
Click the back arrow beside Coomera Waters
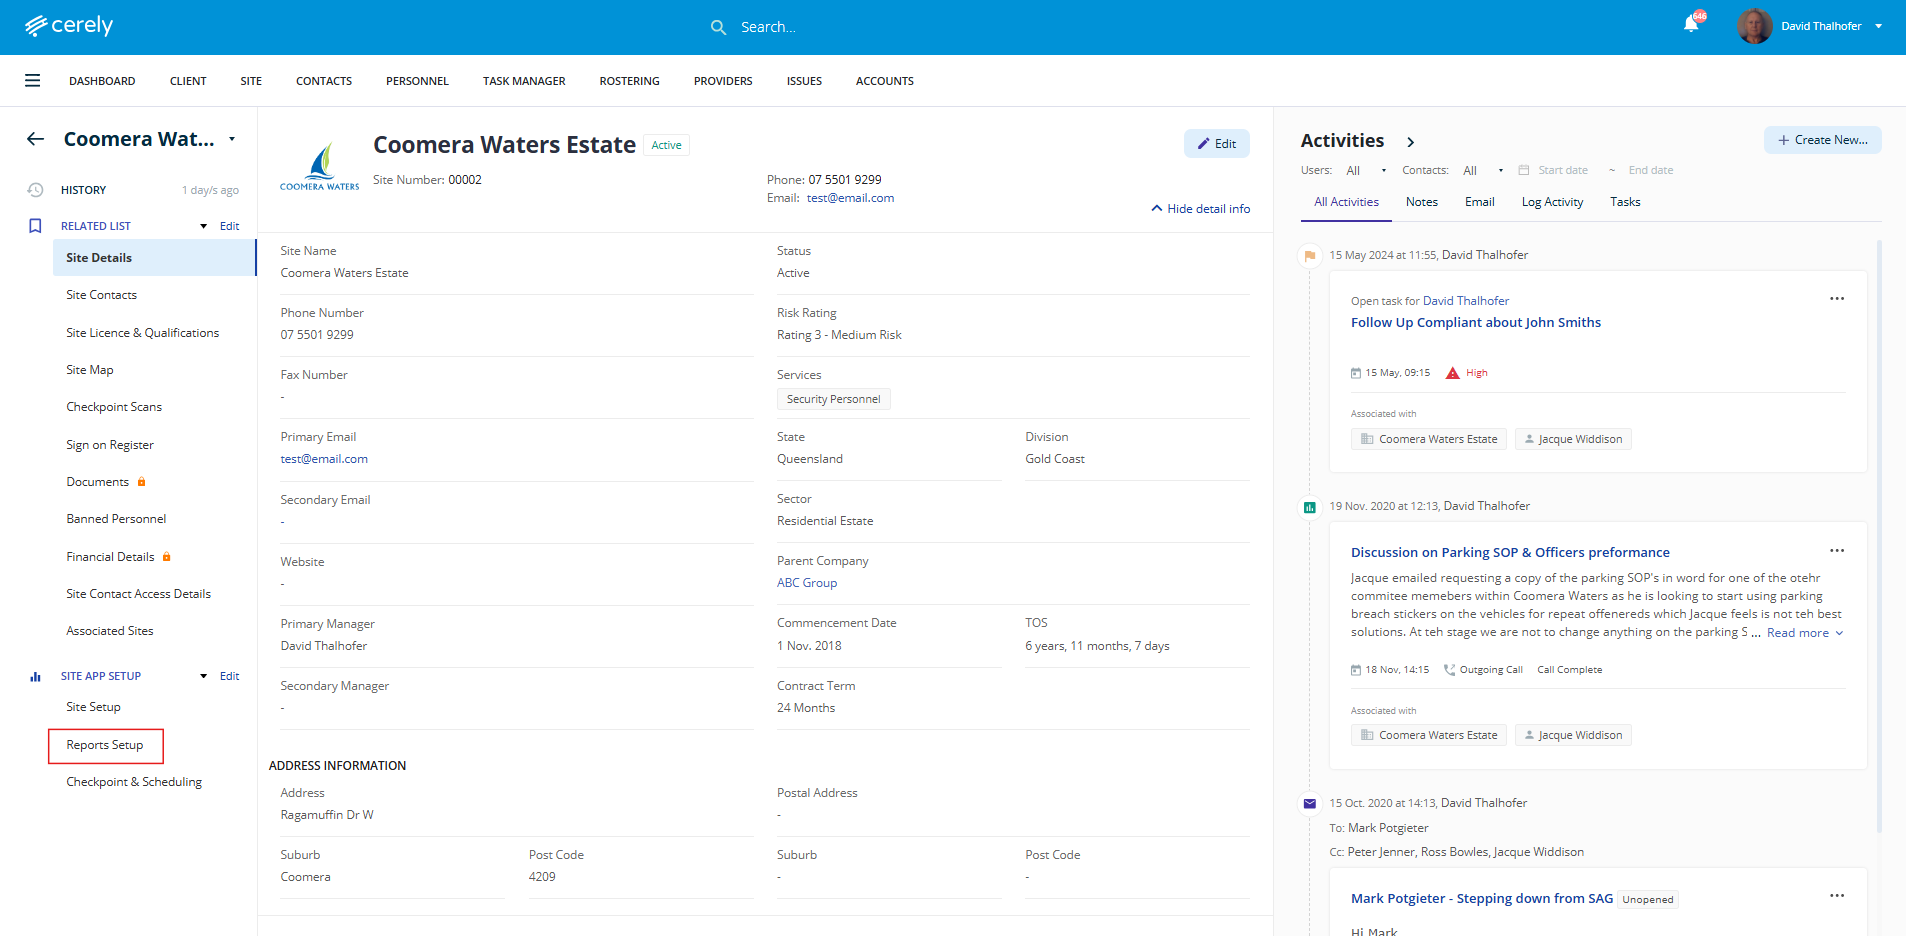pos(36,139)
